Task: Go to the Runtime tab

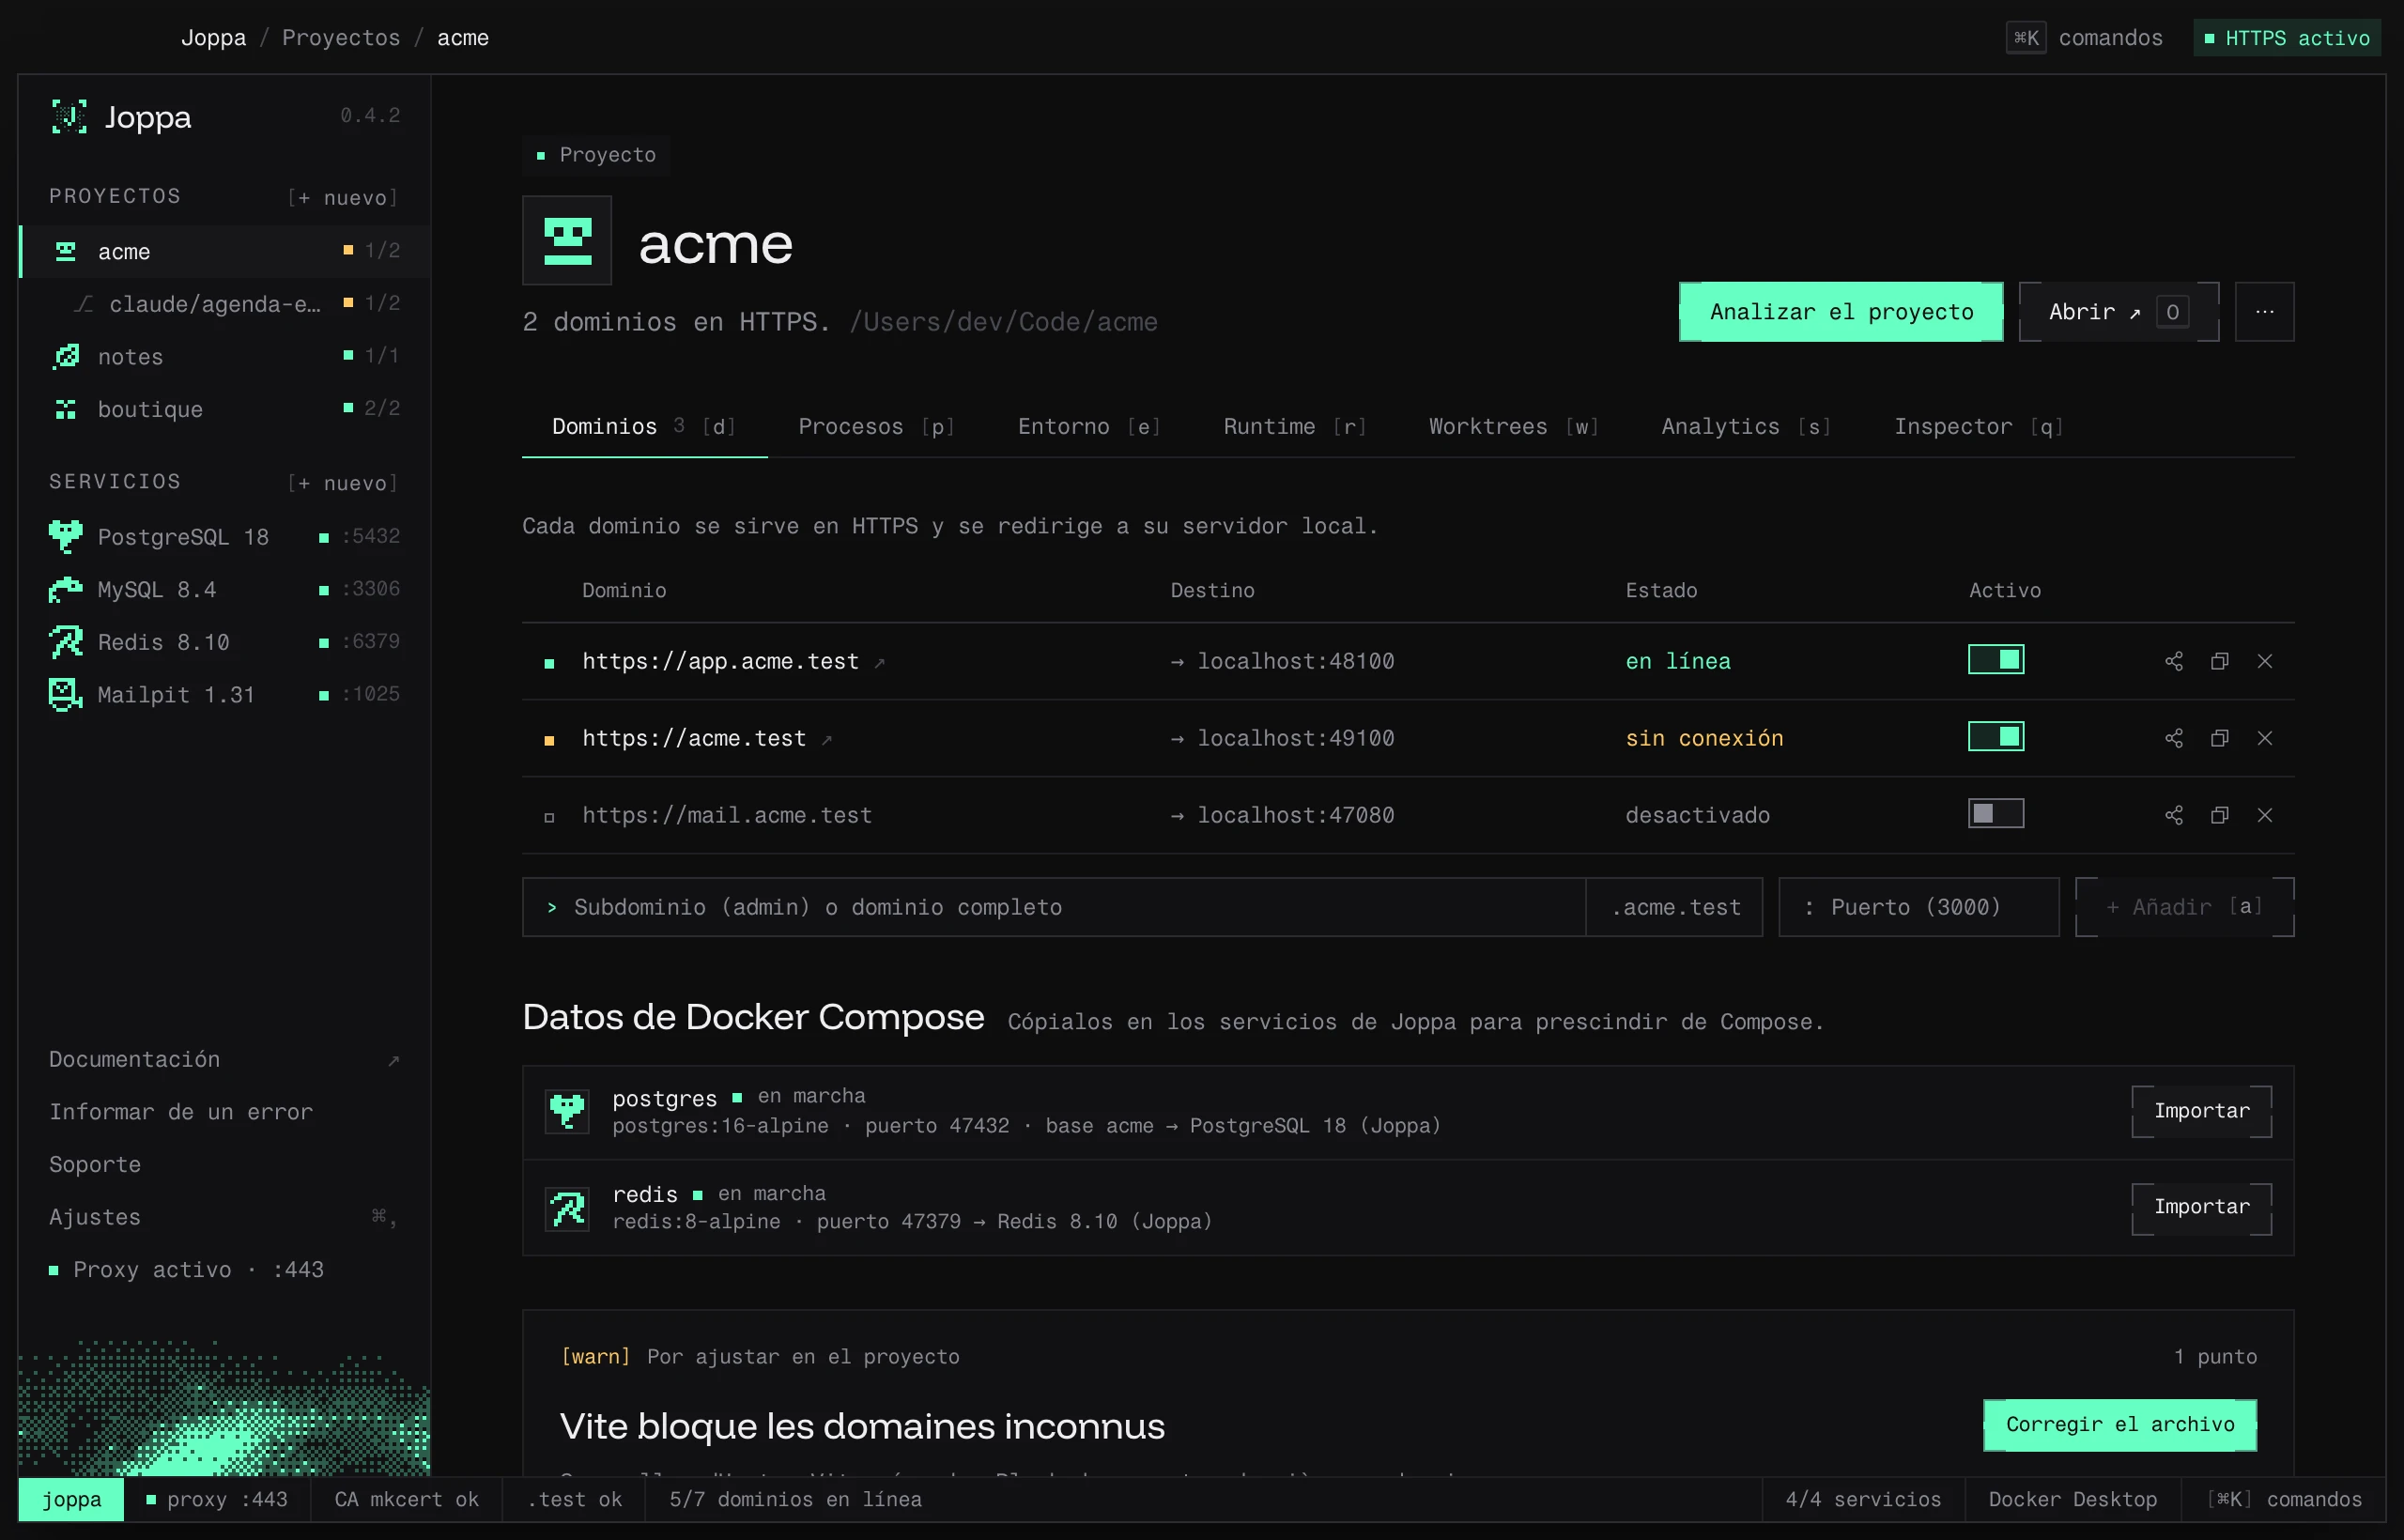Action: tap(1294, 427)
